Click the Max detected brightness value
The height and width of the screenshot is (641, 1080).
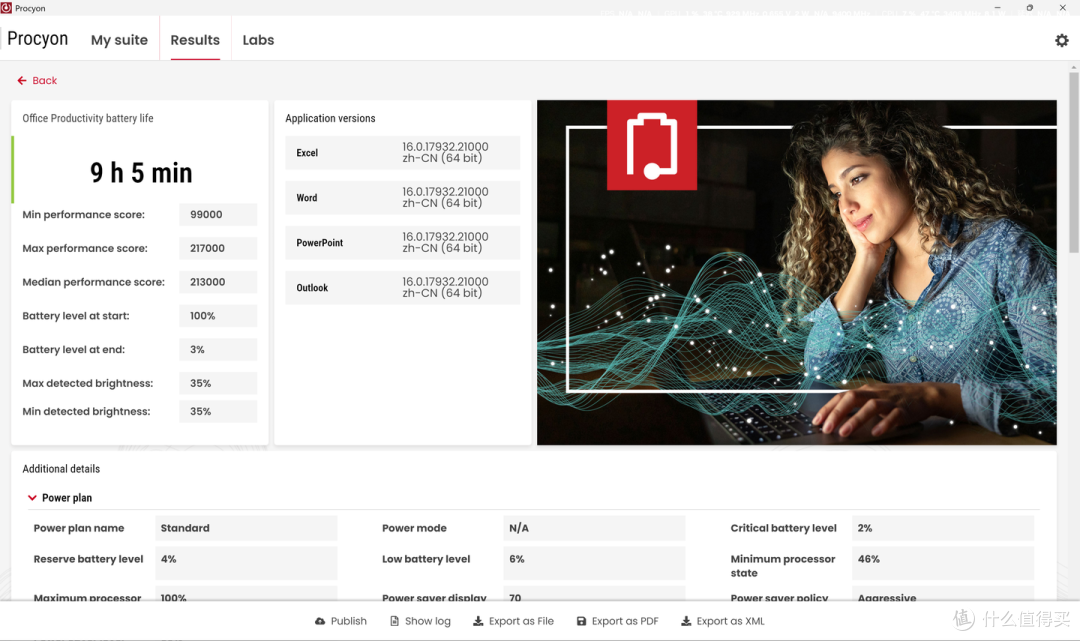point(218,383)
